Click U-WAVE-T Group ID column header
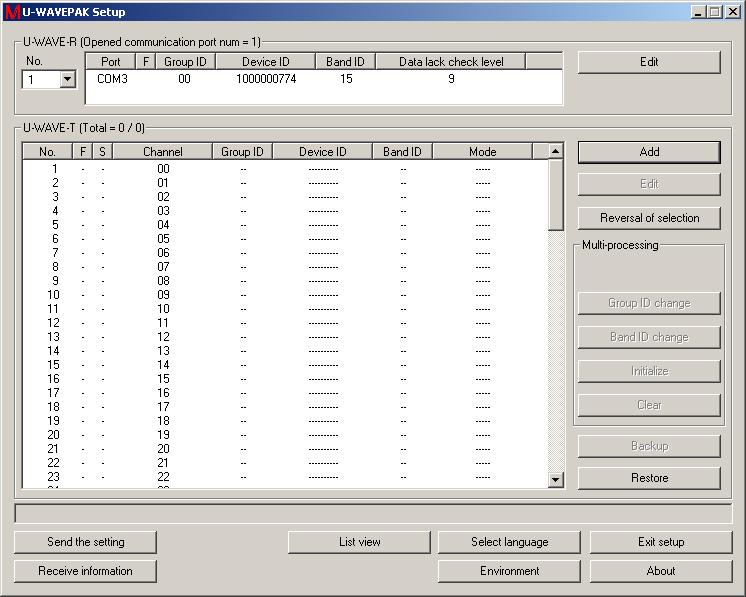 (242, 151)
